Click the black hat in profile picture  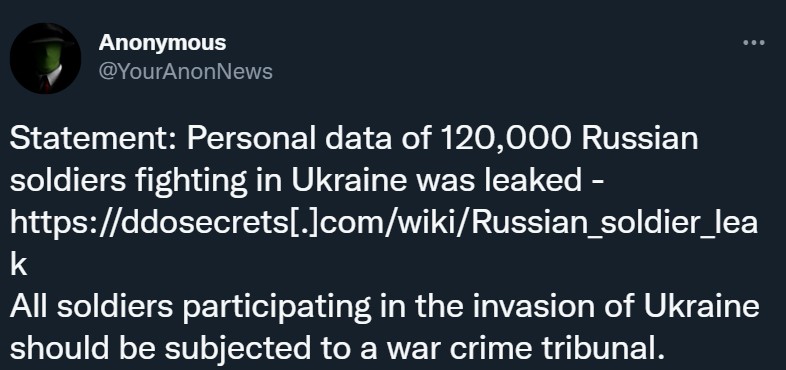pos(47,35)
